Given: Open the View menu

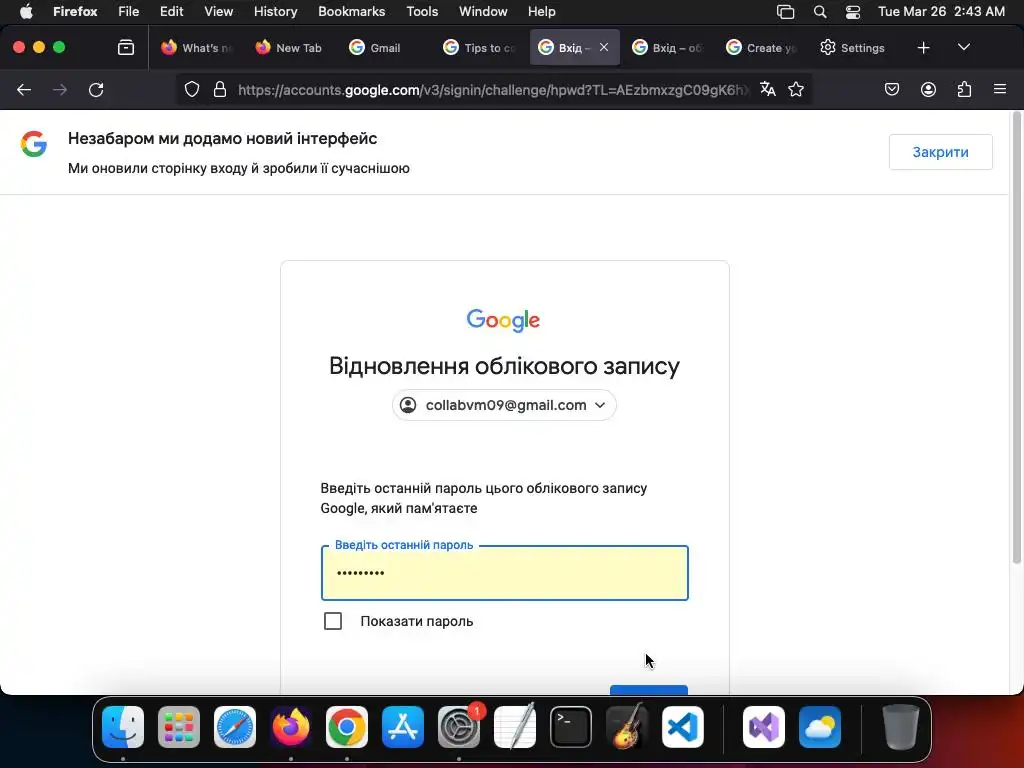Looking at the screenshot, I should coord(219,12).
